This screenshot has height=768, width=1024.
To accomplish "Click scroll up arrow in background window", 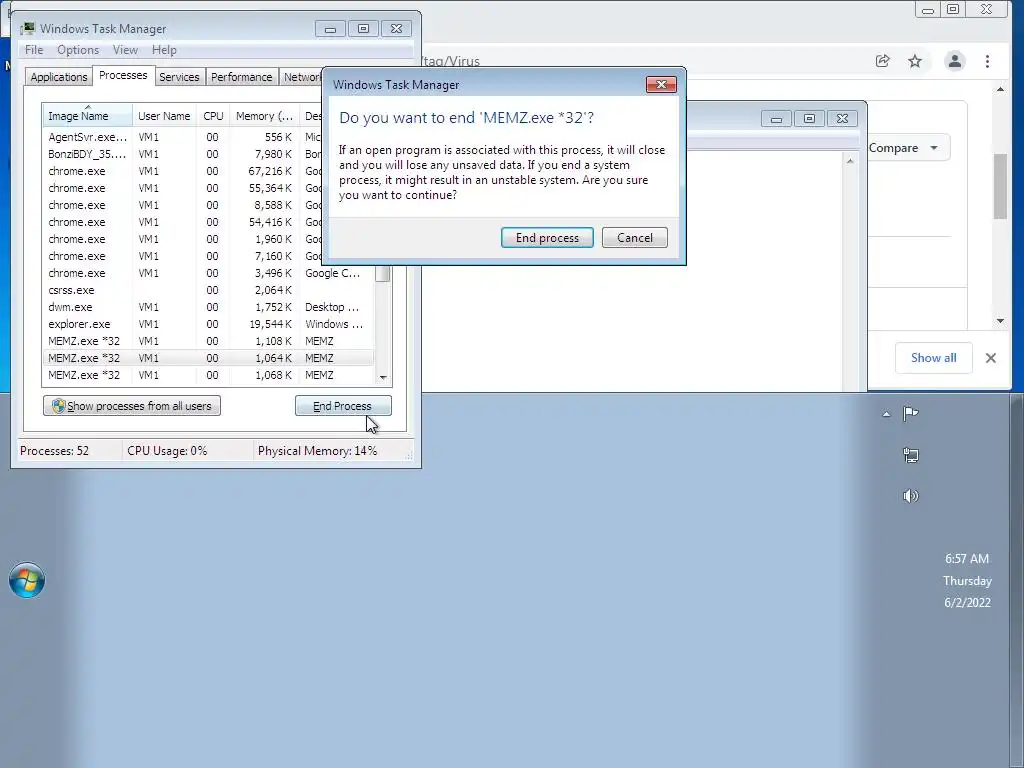I will coord(850,161).
